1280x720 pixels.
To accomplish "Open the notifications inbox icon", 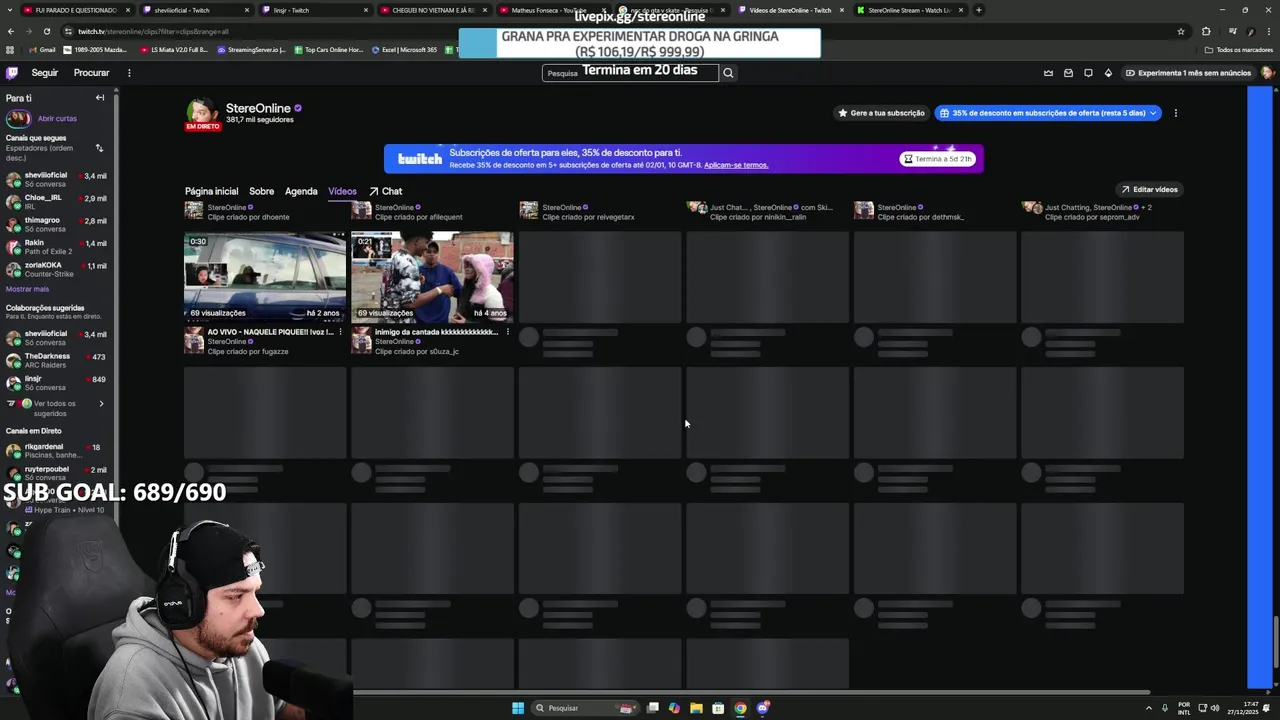I will pyautogui.click(x=1068, y=73).
